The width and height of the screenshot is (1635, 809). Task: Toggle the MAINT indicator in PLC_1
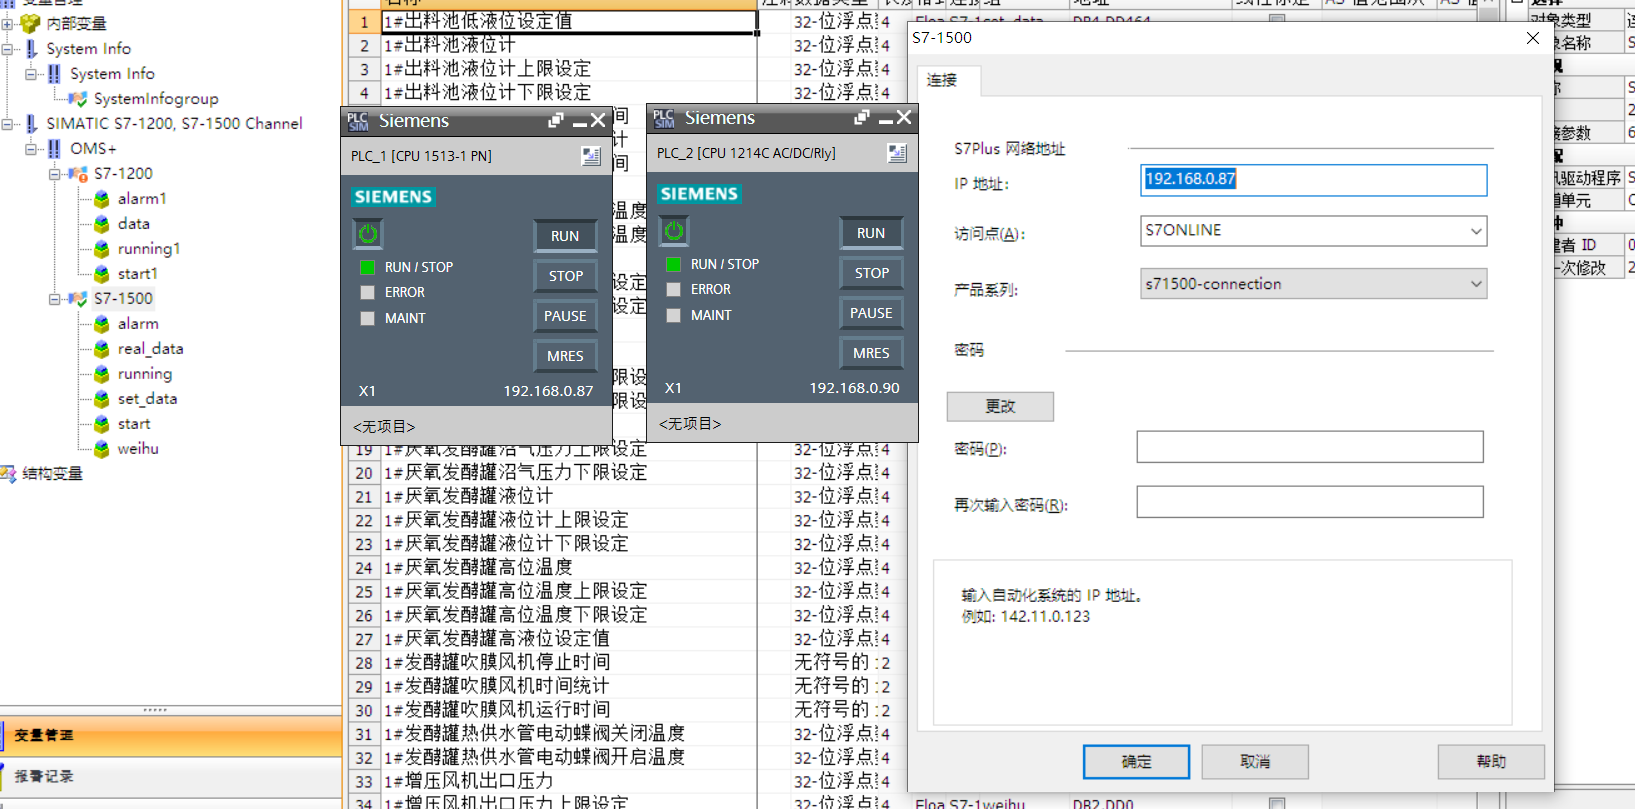[368, 318]
